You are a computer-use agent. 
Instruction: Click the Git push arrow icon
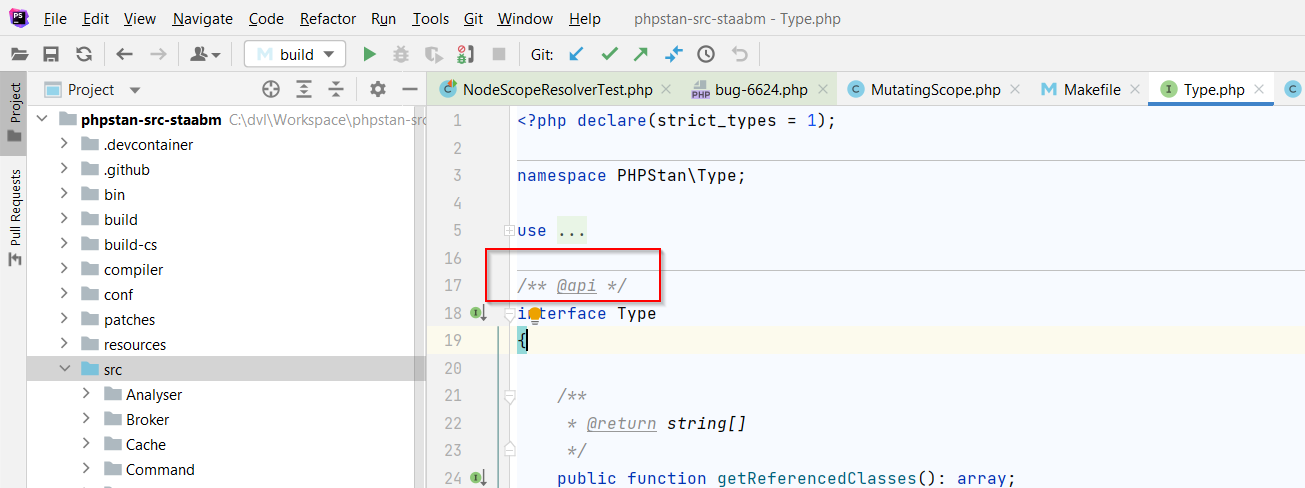pos(641,54)
